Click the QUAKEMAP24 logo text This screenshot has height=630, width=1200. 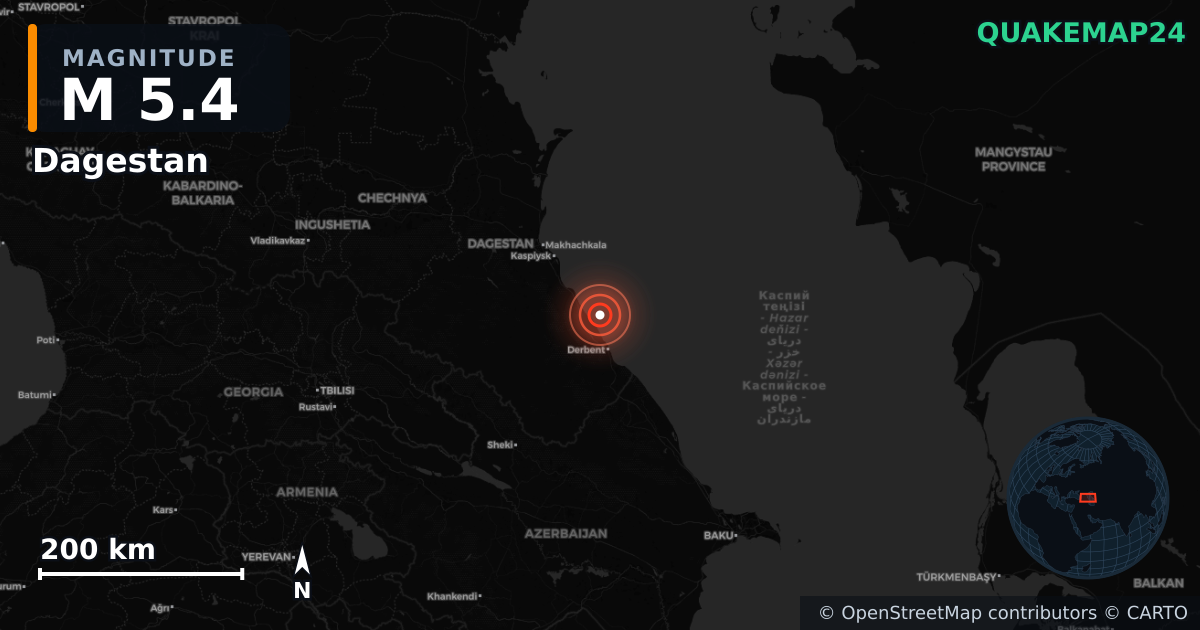coord(1080,33)
